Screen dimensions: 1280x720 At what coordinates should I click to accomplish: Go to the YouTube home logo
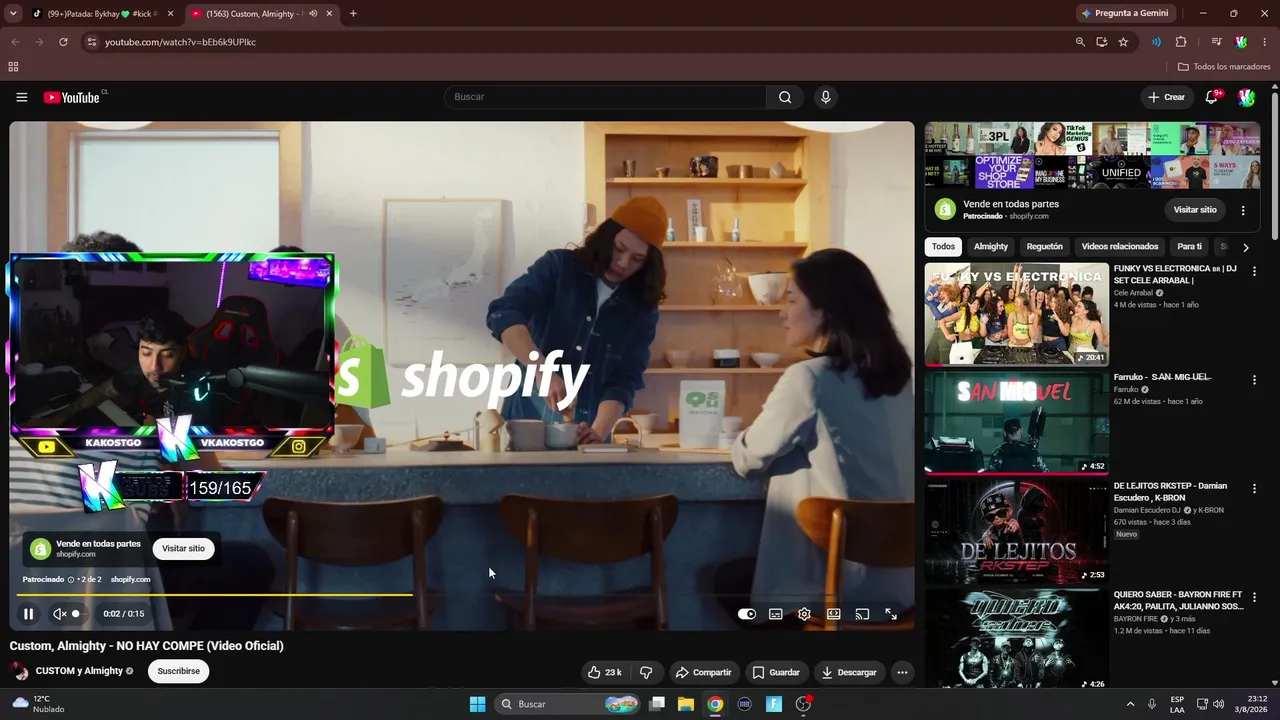click(71, 97)
